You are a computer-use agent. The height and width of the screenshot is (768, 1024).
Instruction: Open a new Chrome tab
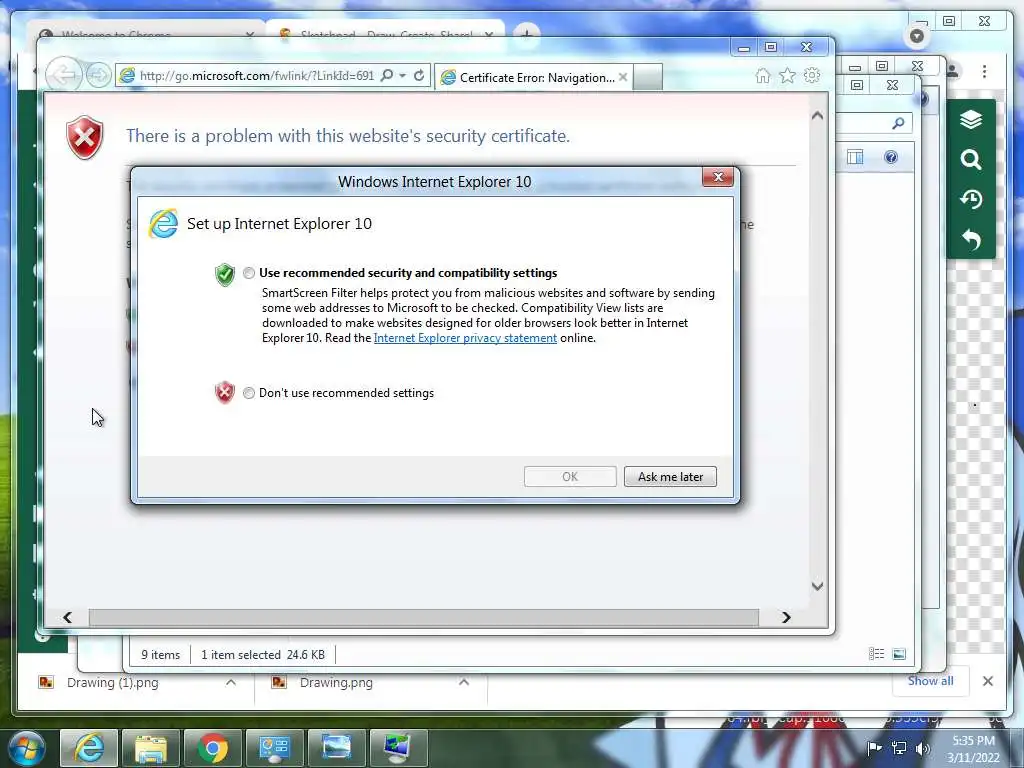tap(526, 33)
